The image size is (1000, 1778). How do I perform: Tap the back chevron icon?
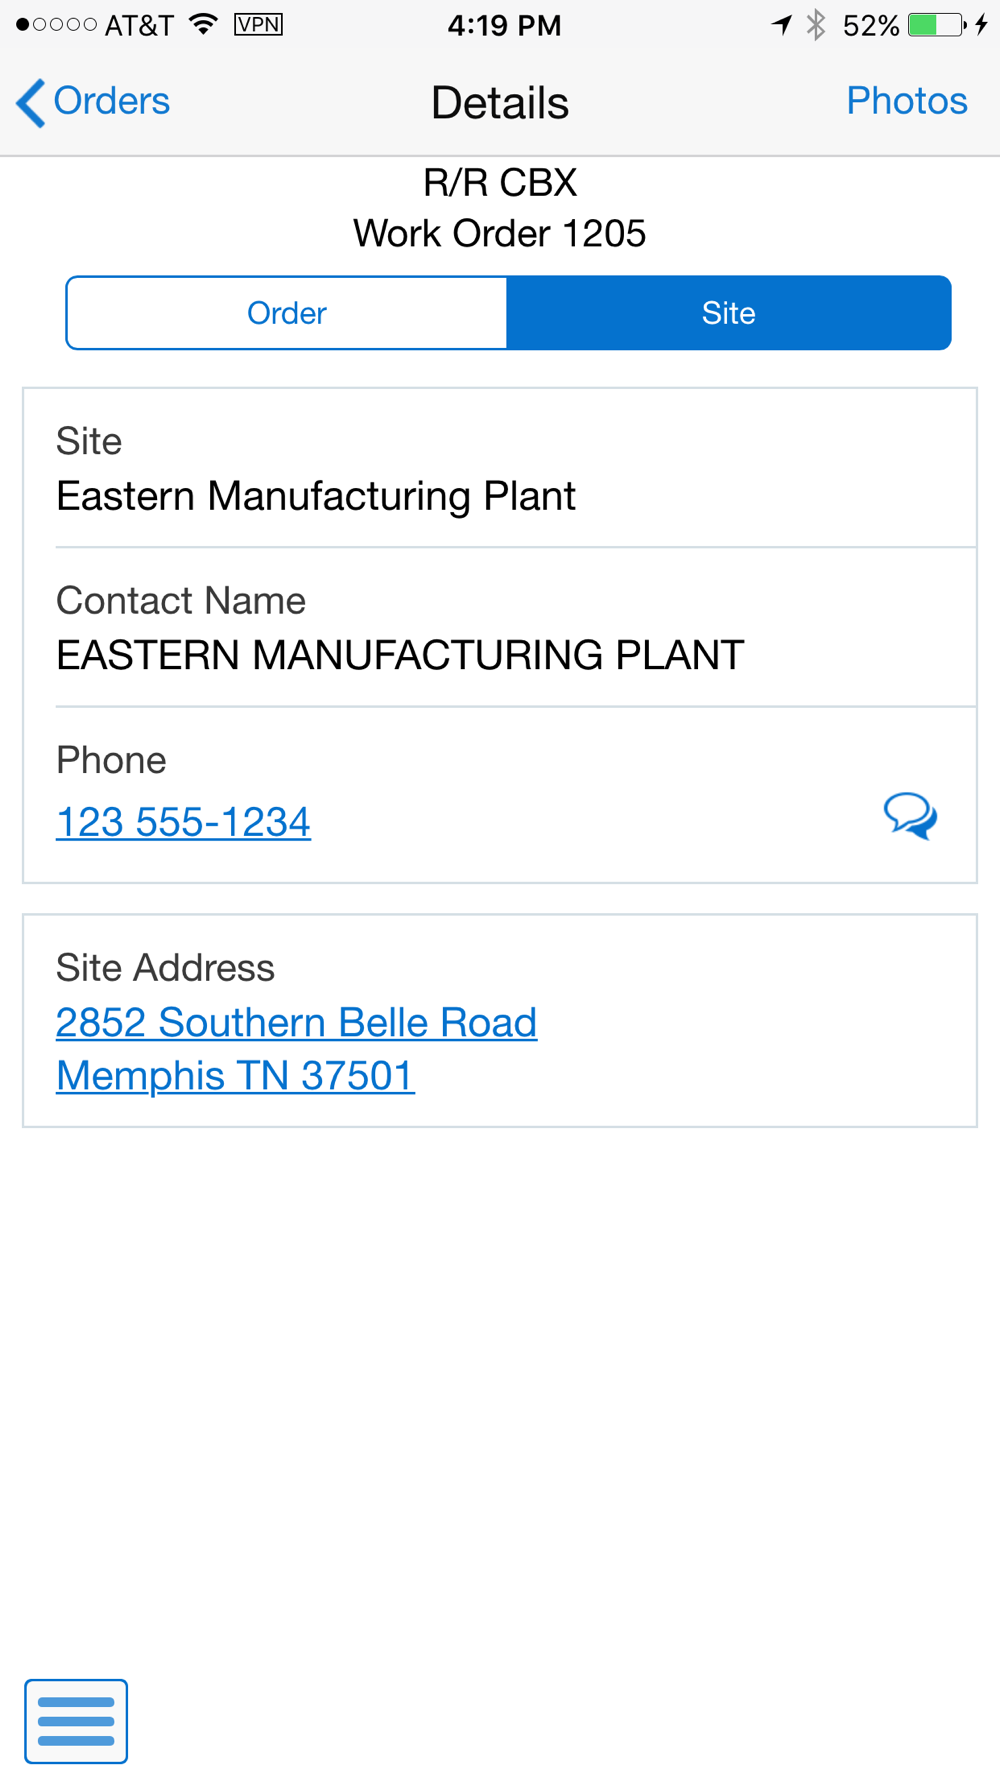[31, 103]
